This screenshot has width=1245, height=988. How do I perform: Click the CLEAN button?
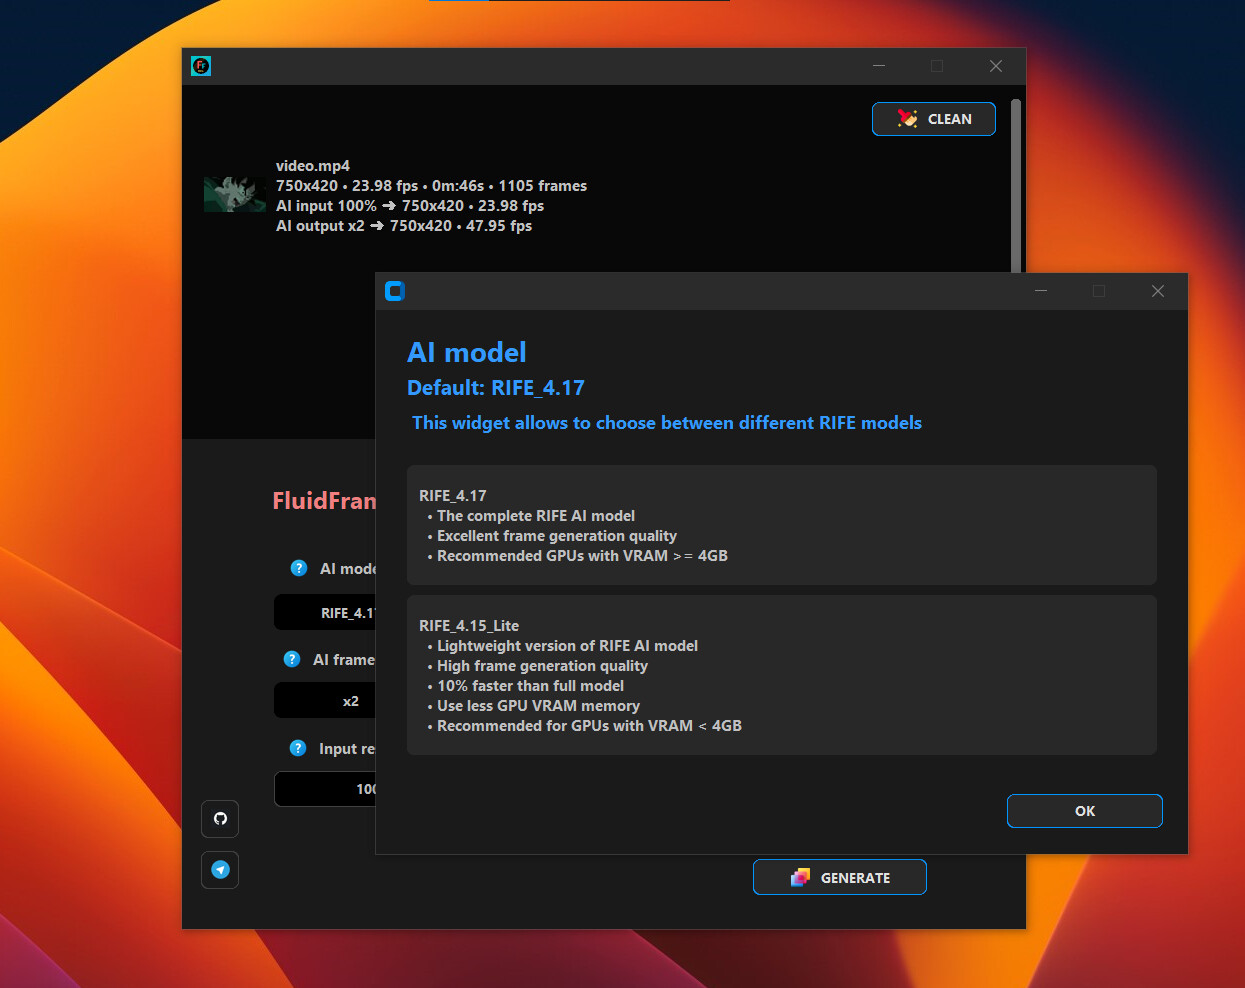[933, 119]
